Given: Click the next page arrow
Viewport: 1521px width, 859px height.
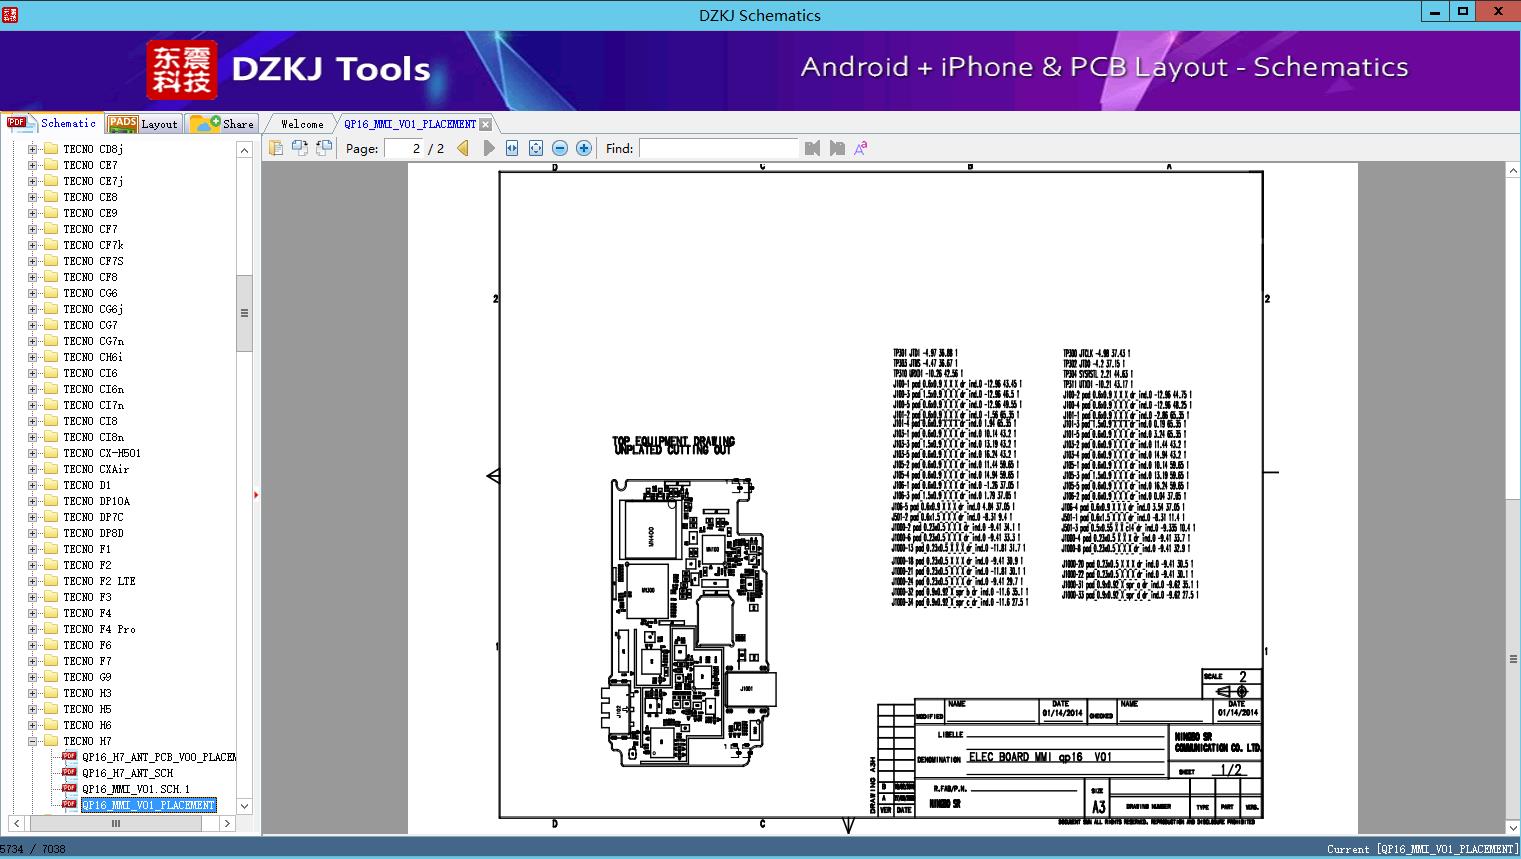Looking at the screenshot, I should 488,148.
